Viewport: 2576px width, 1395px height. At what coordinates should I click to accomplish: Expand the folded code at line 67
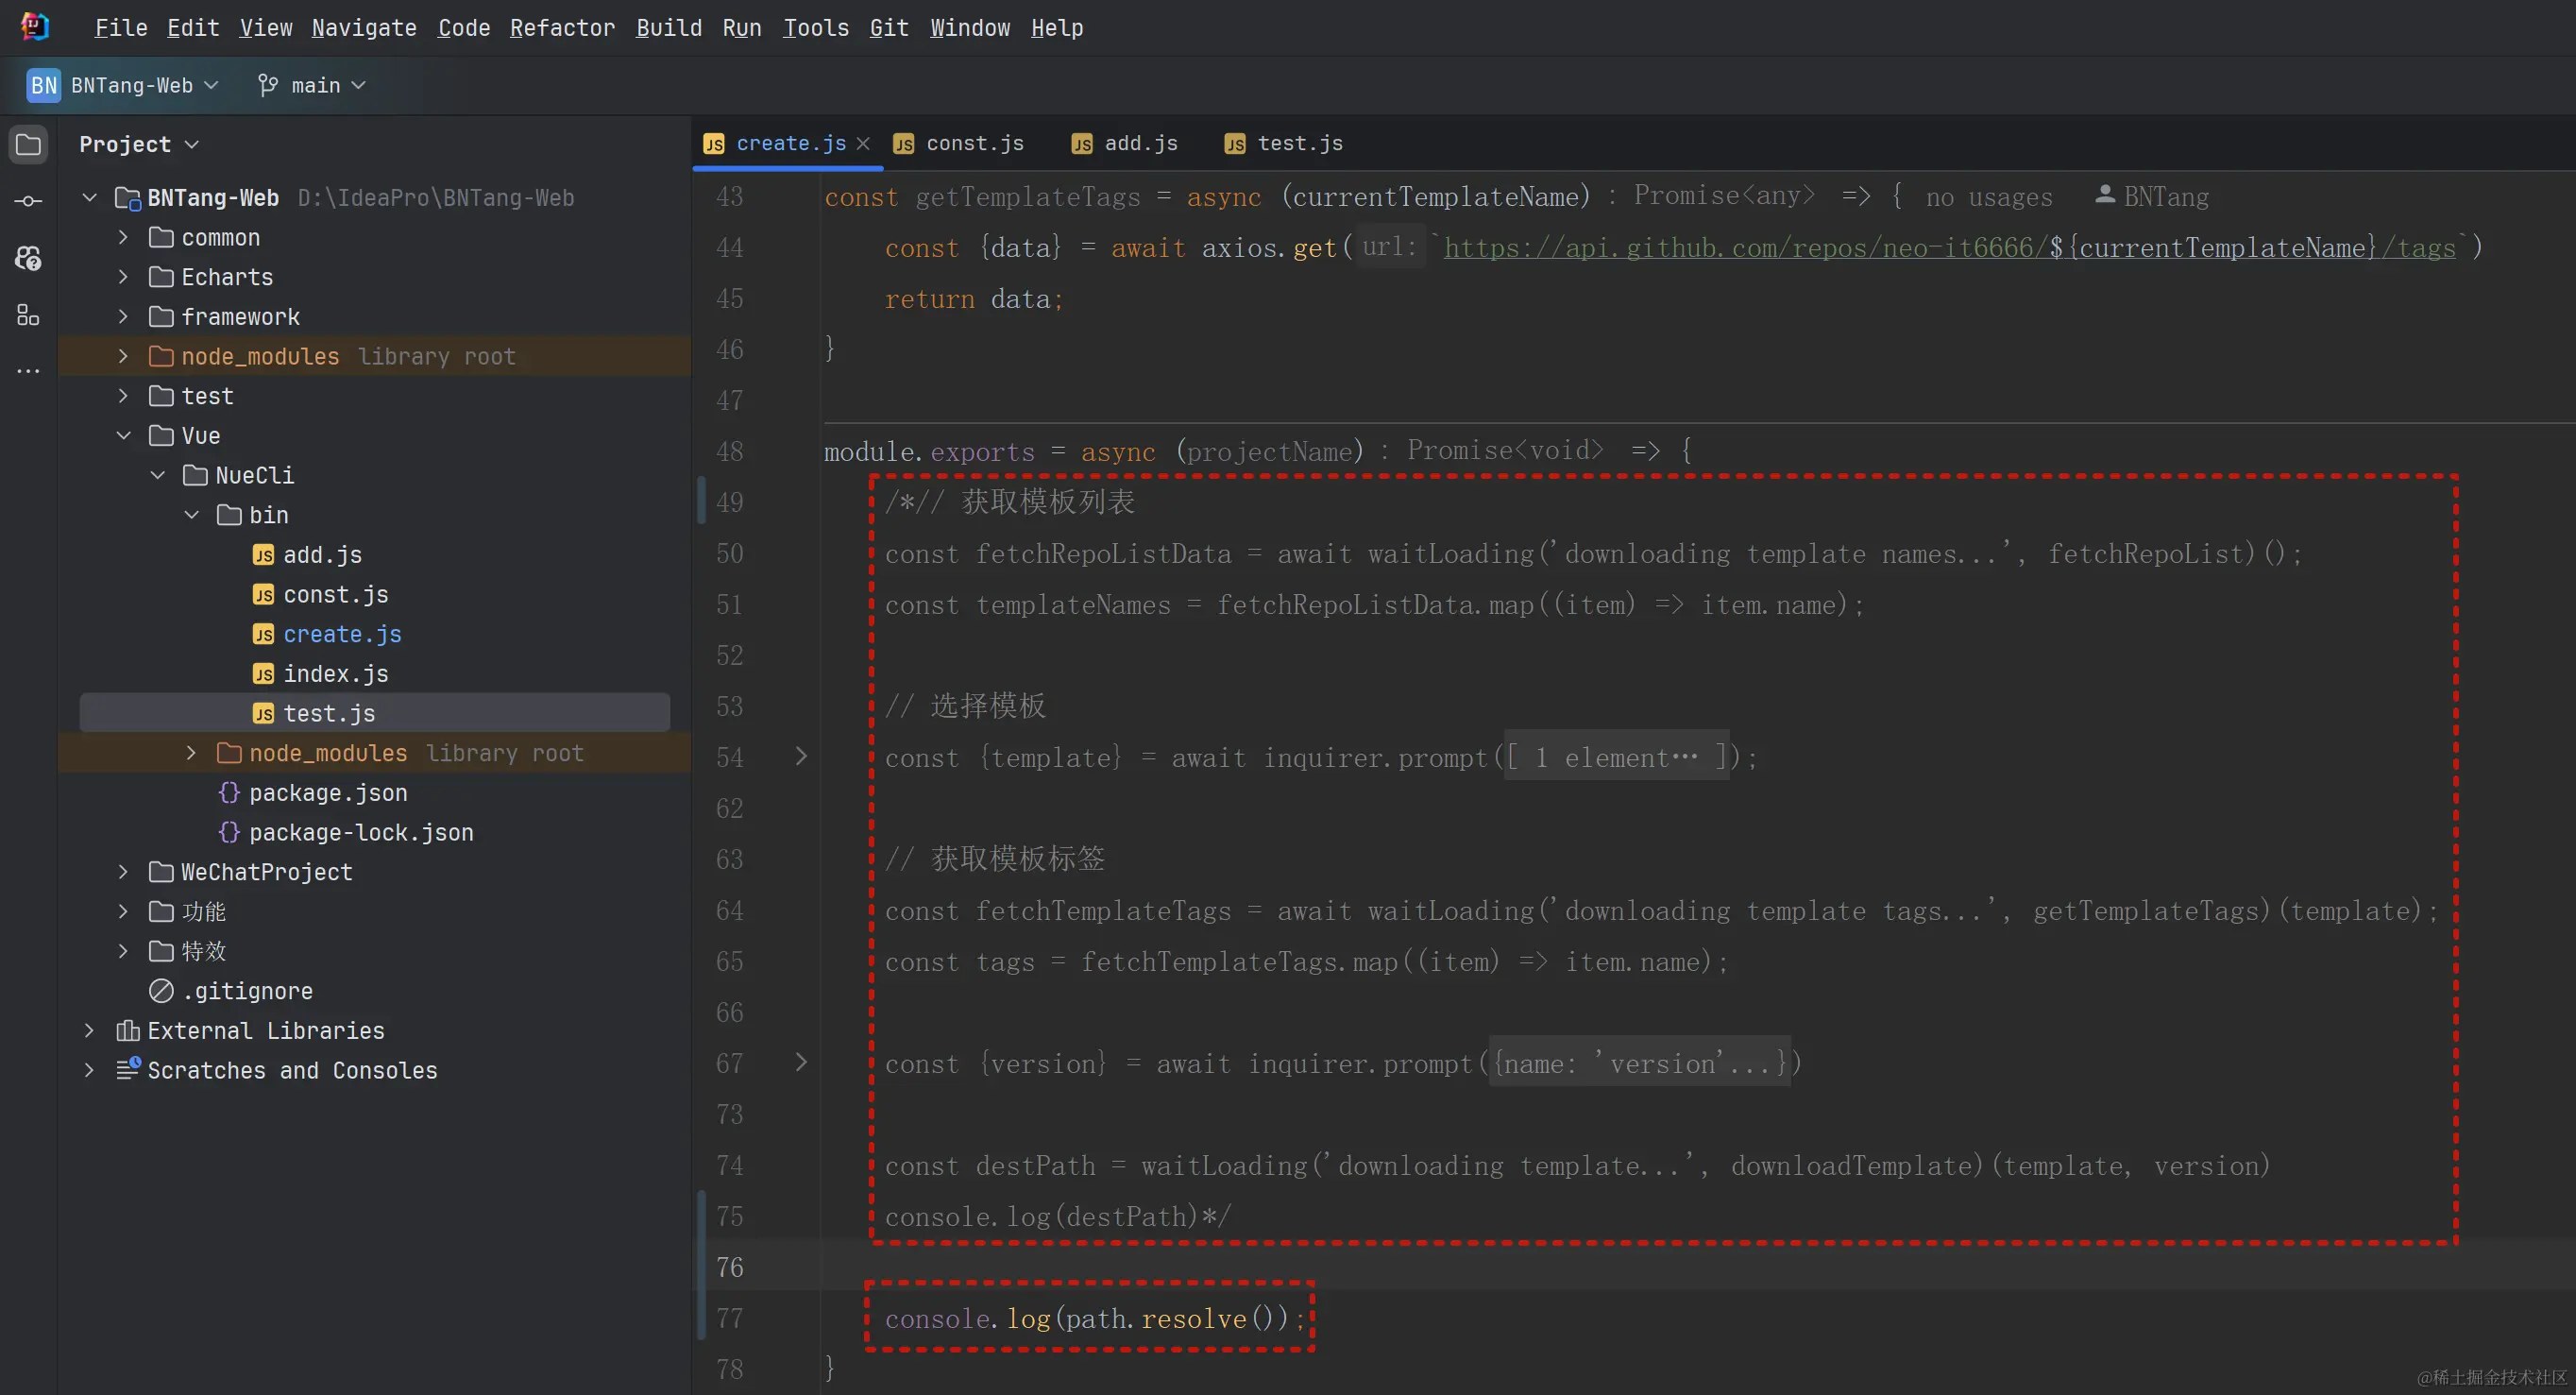801,1062
